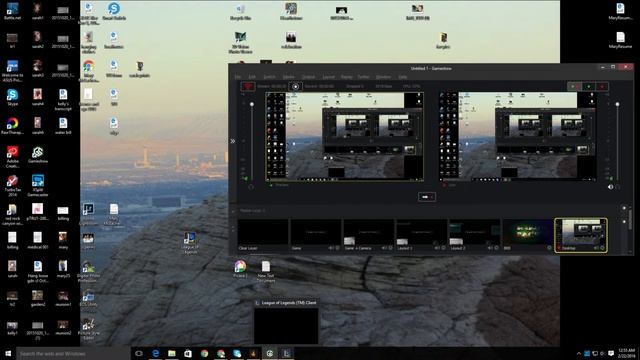Open the New Text Document desktop file
640x360 pixels.
point(266,271)
